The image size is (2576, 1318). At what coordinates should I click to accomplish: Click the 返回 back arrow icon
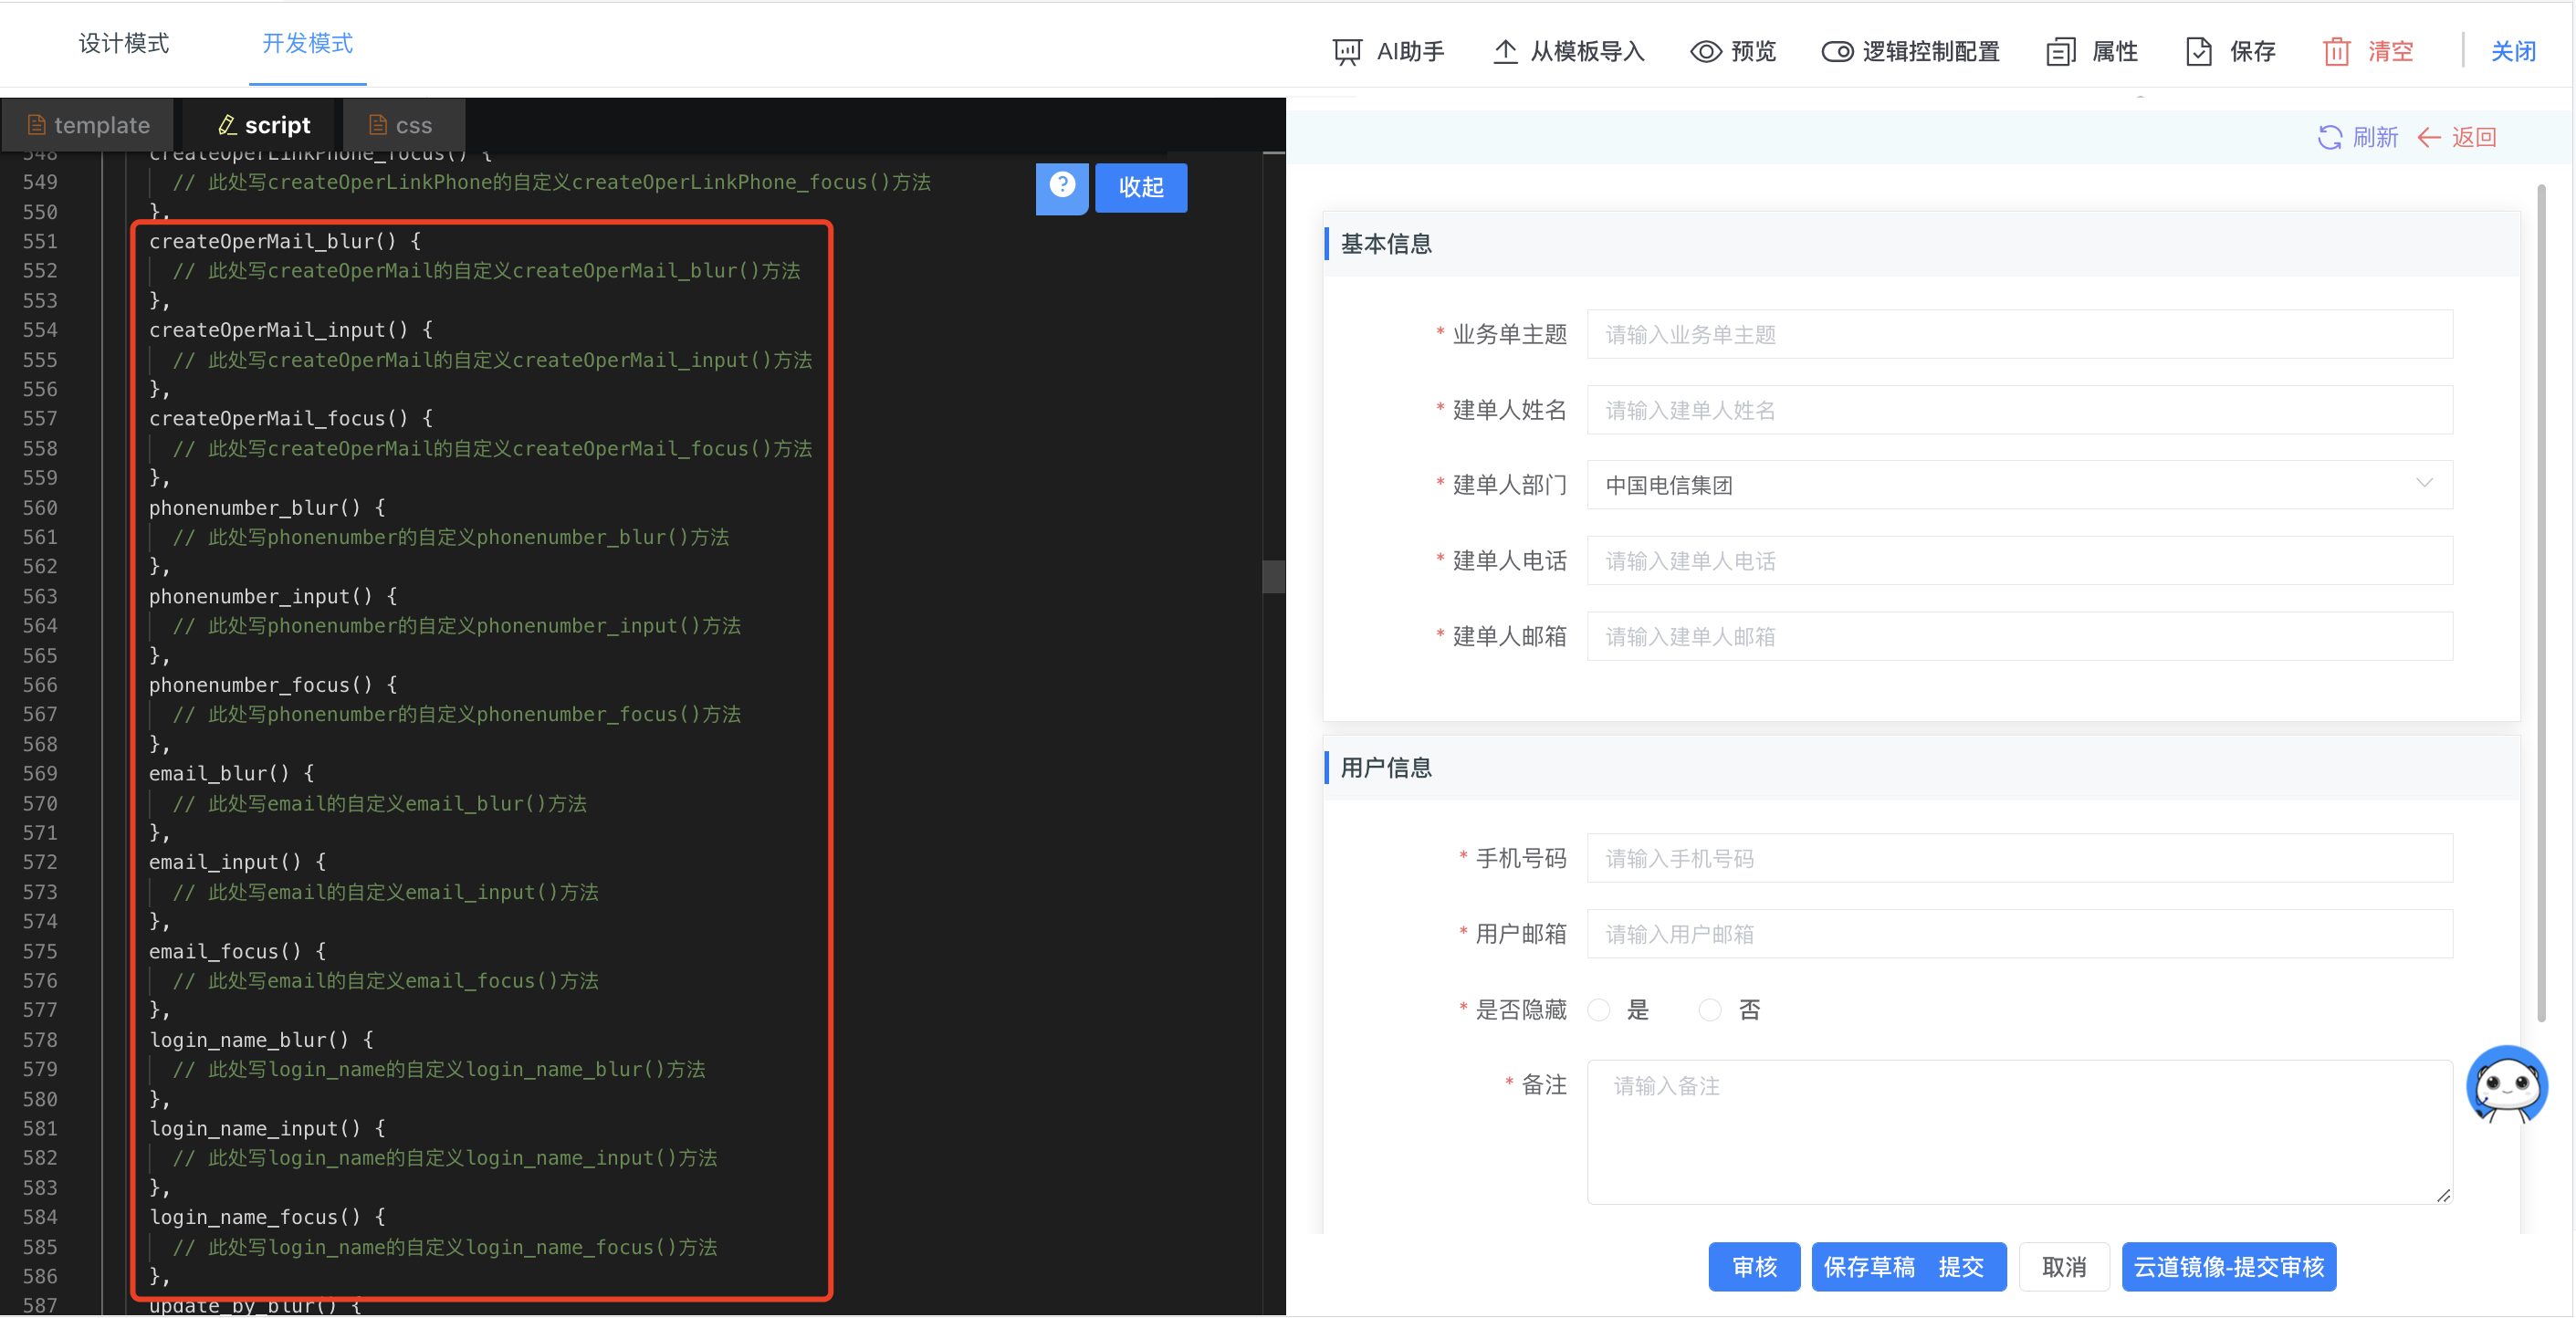coord(2429,137)
